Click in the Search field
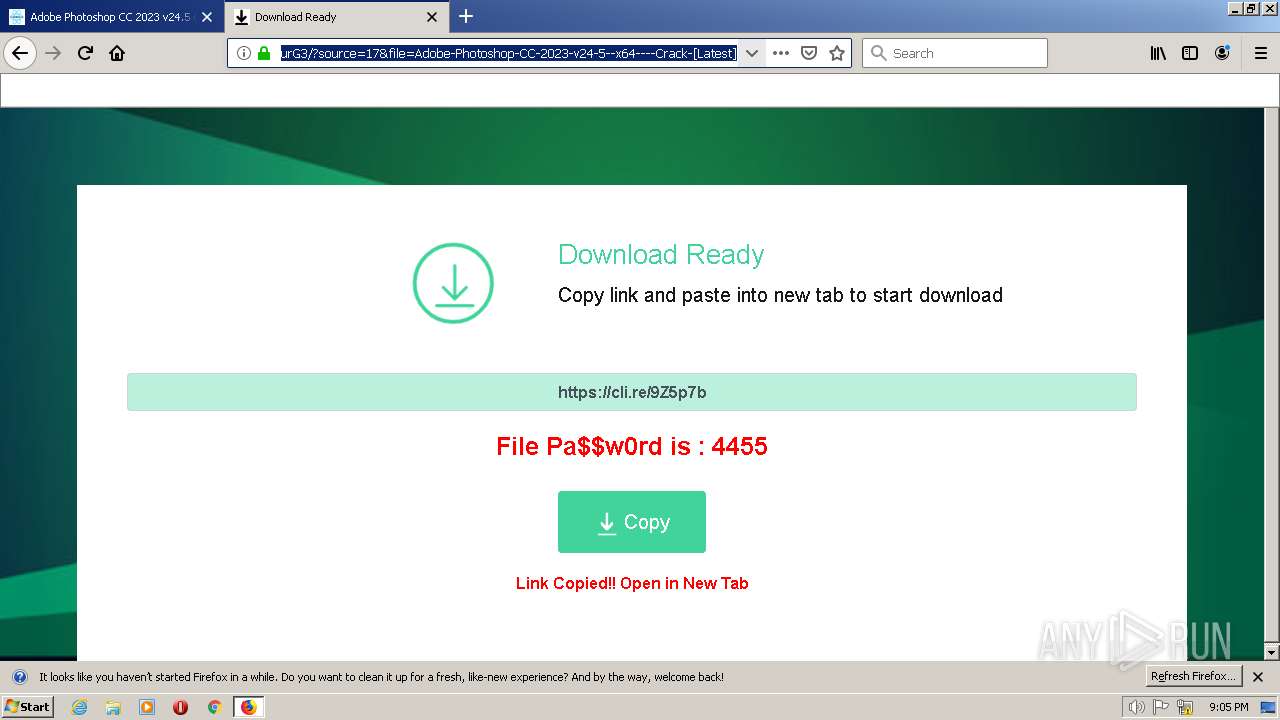Screen dimensions: 1280x720 click(955, 53)
